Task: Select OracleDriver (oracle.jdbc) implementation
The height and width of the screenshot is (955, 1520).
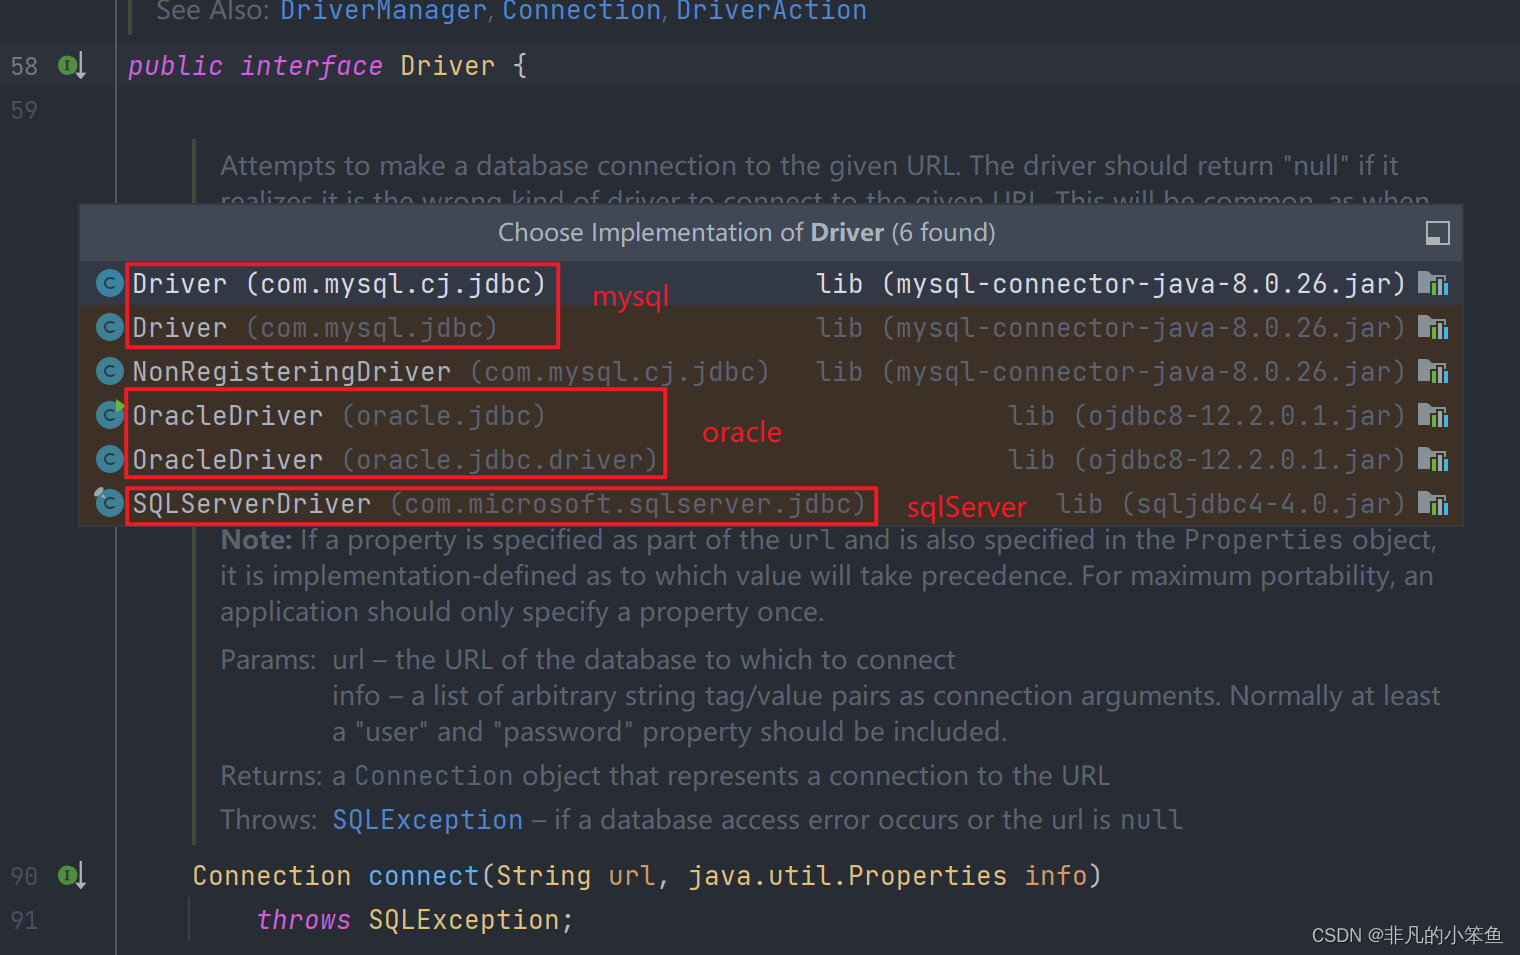Action: tap(770, 416)
